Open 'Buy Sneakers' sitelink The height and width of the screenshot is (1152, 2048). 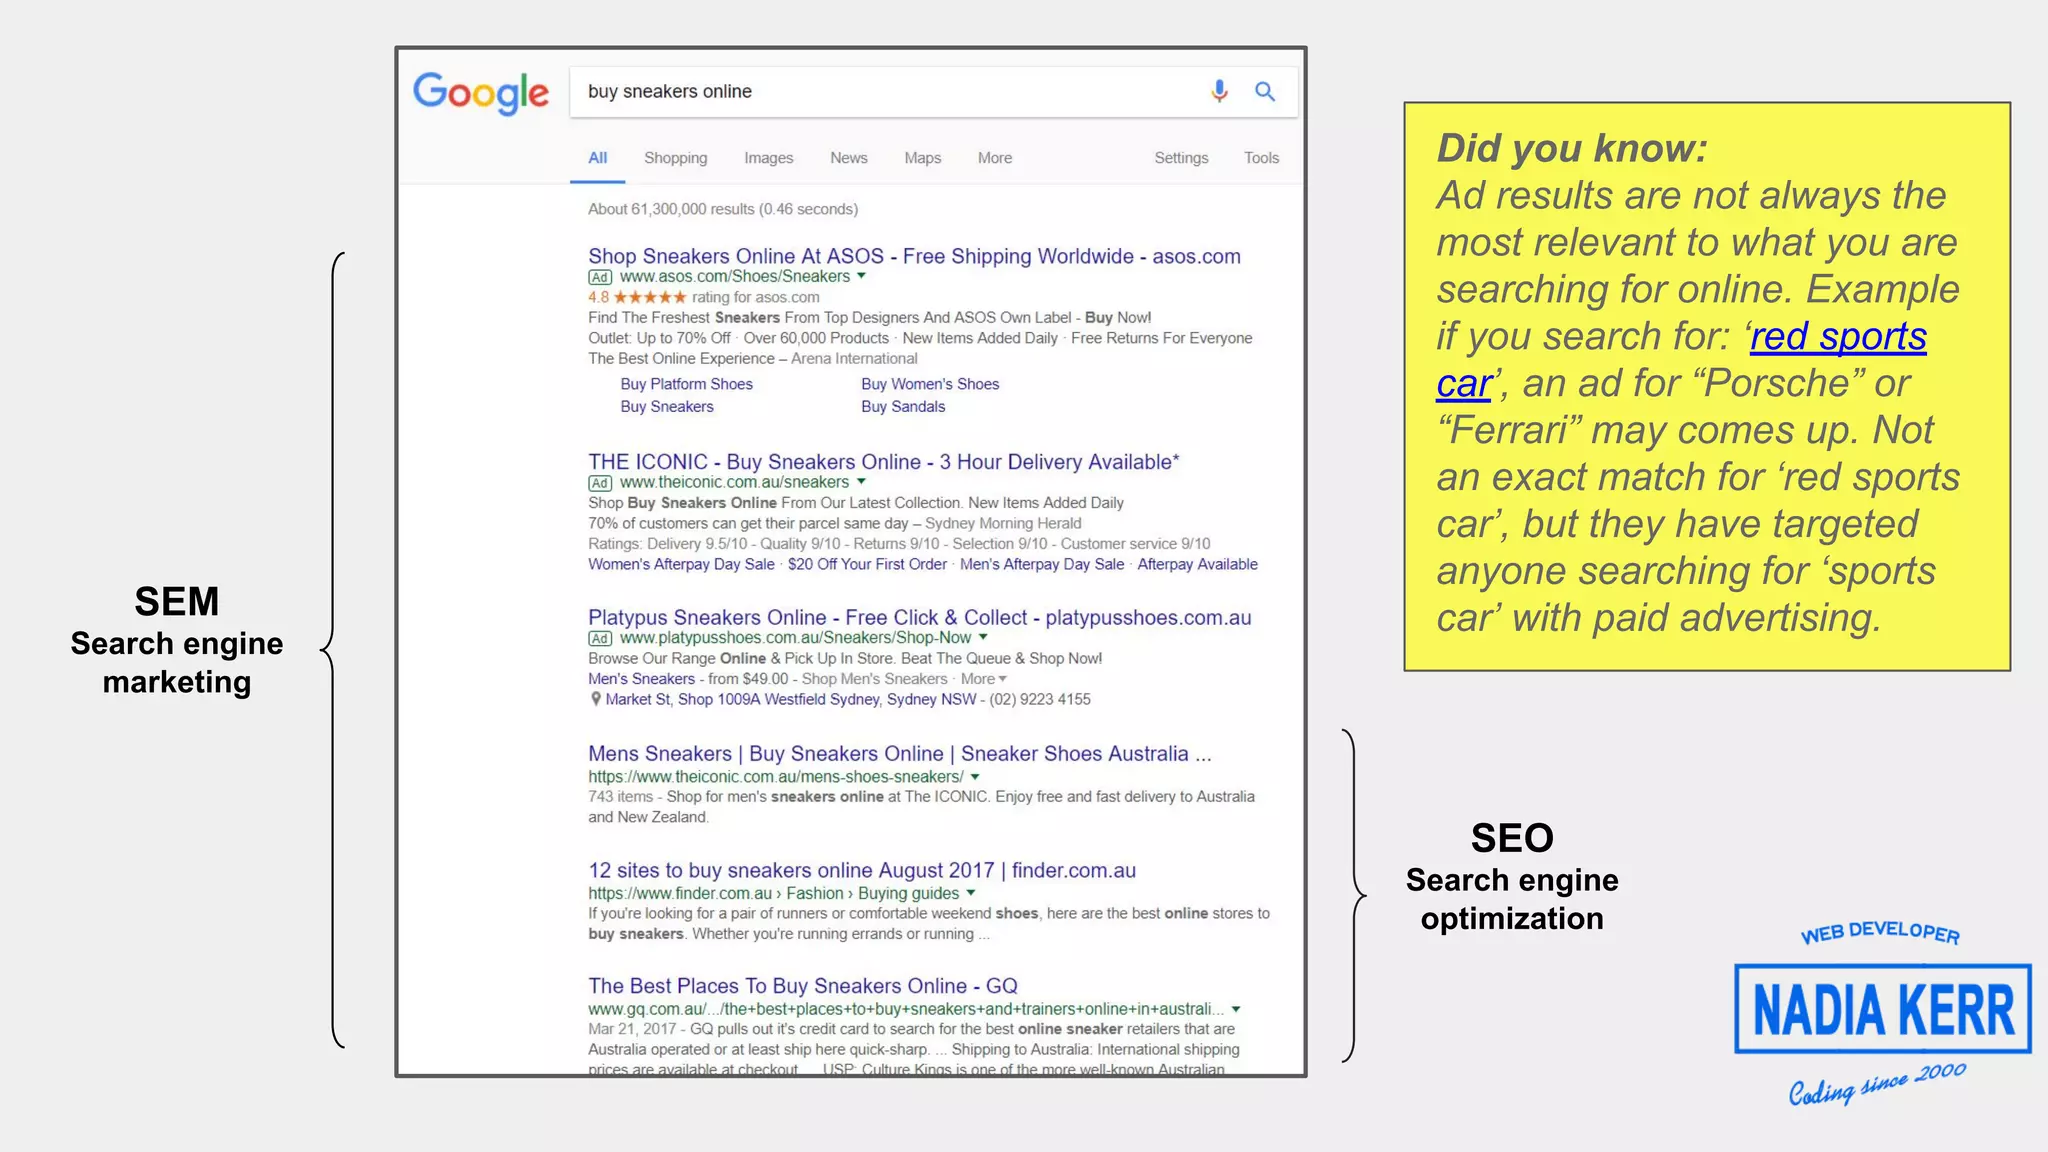pos(667,407)
